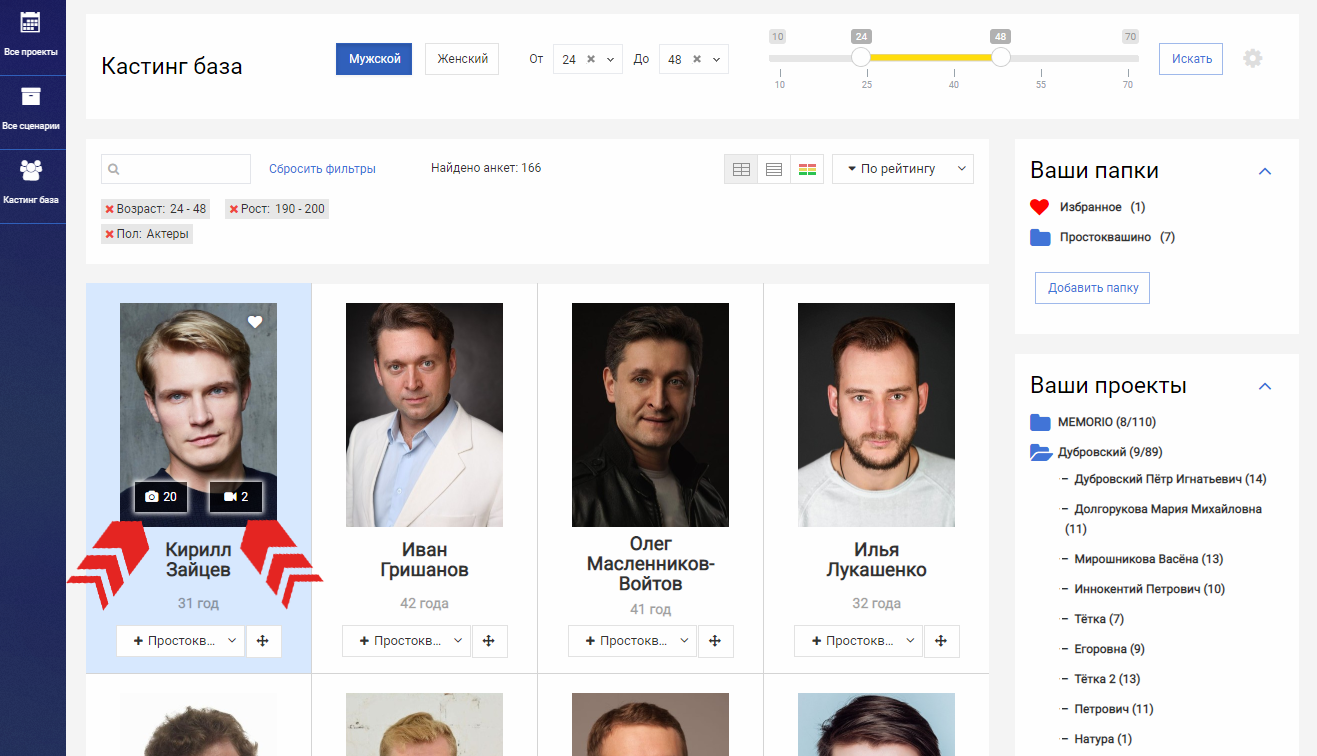The height and width of the screenshot is (756, 1317).
Task: Click the lower age slider handle at 24
Action: pyautogui.click(x=861, y=58)
